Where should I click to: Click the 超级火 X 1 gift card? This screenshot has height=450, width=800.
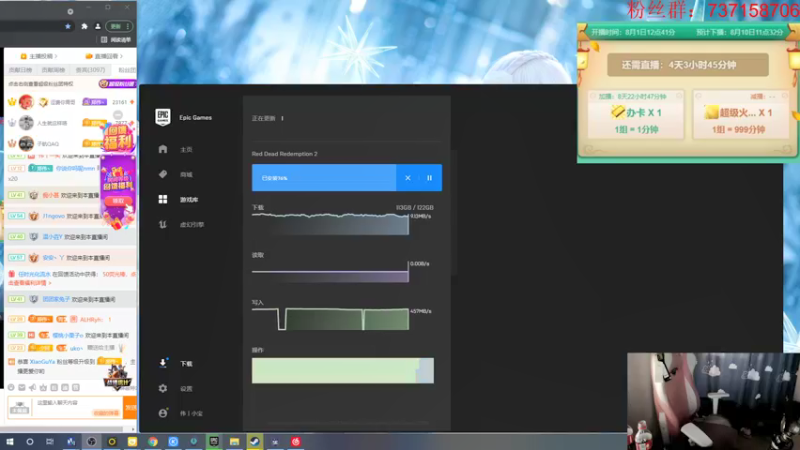click(739, 115)
